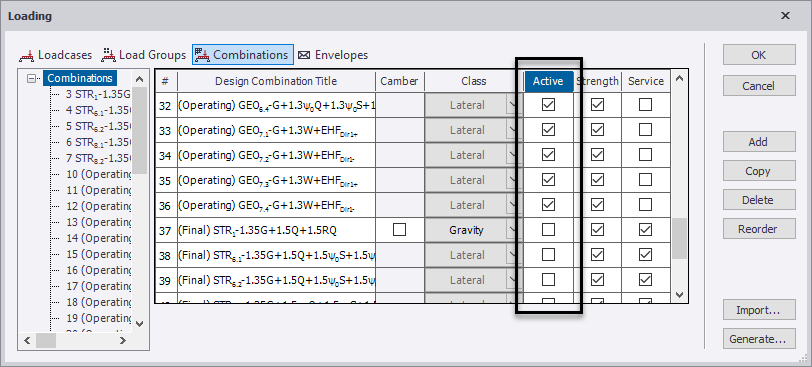Click the Cancel button
Viewport: 812px width, 367px height.
759,86
